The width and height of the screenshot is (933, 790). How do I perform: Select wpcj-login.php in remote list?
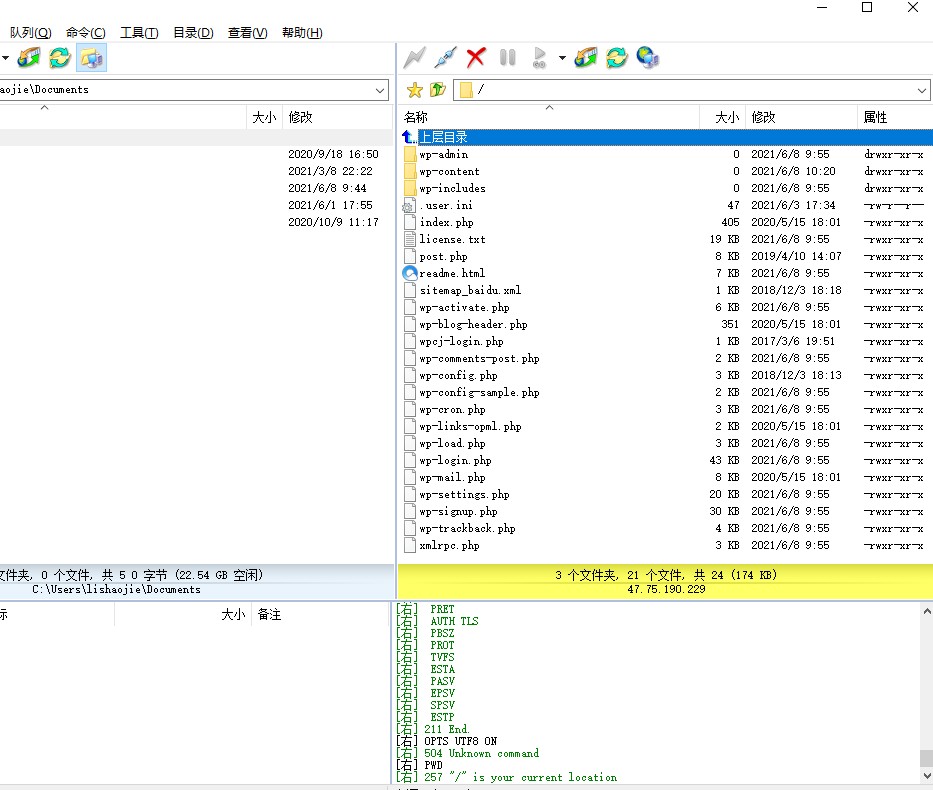click(x=461, y=341)
